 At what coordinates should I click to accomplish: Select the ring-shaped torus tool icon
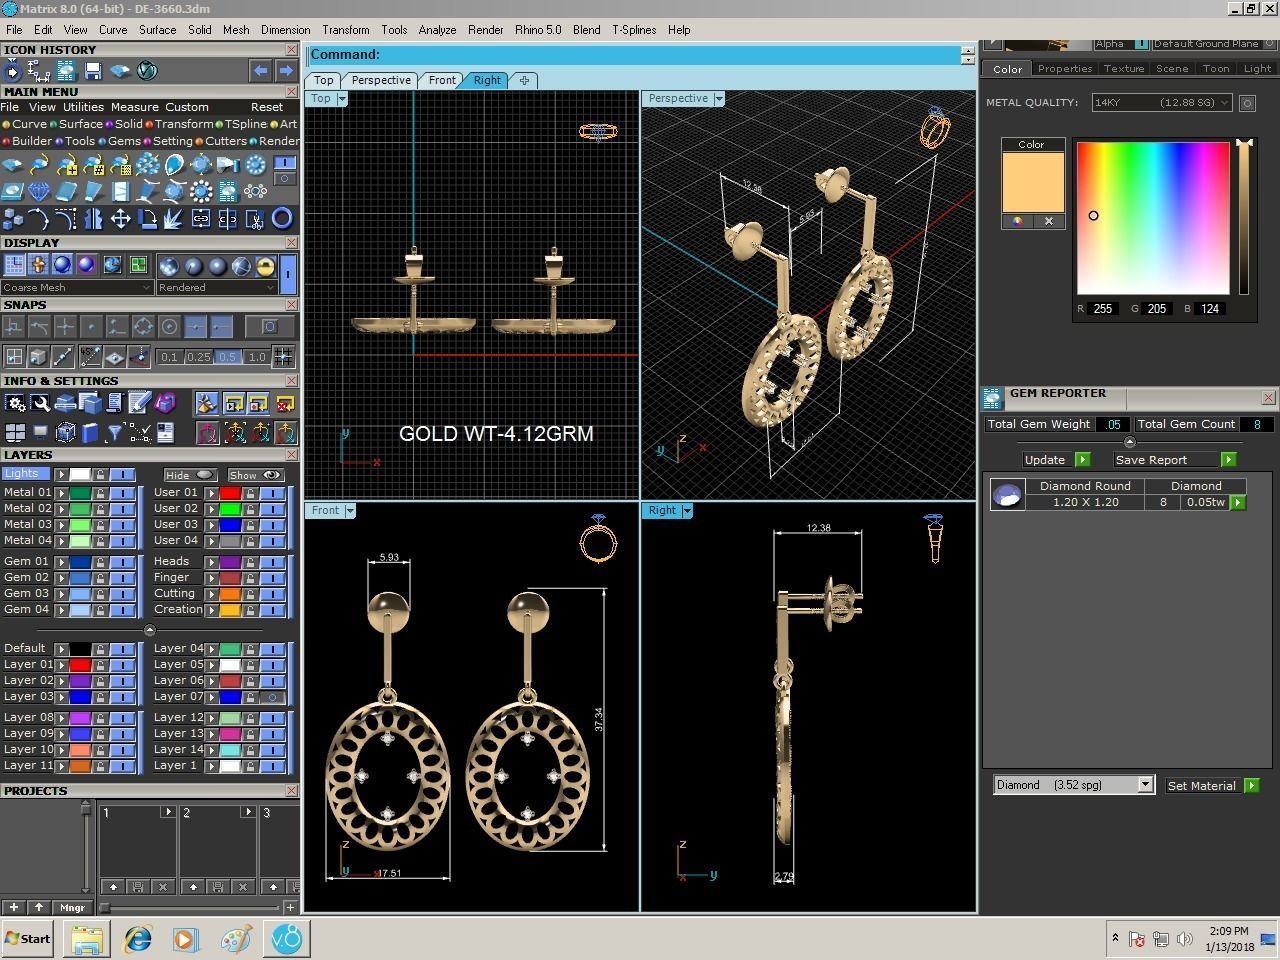coord(282,218)
